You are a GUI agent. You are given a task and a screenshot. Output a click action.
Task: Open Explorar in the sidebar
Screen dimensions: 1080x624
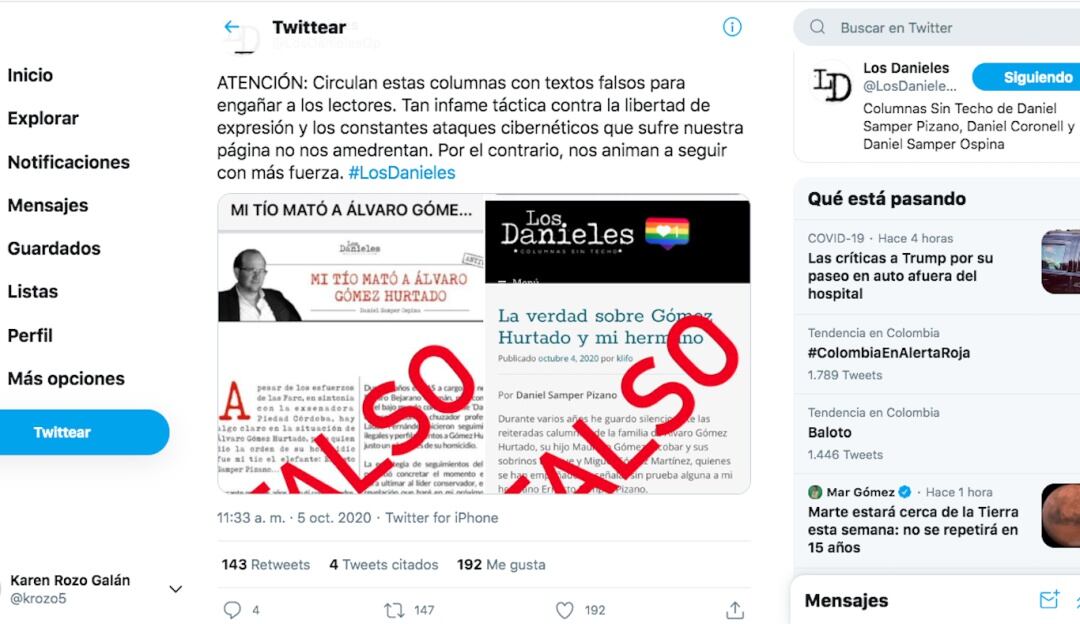click(x=43, y=118)
